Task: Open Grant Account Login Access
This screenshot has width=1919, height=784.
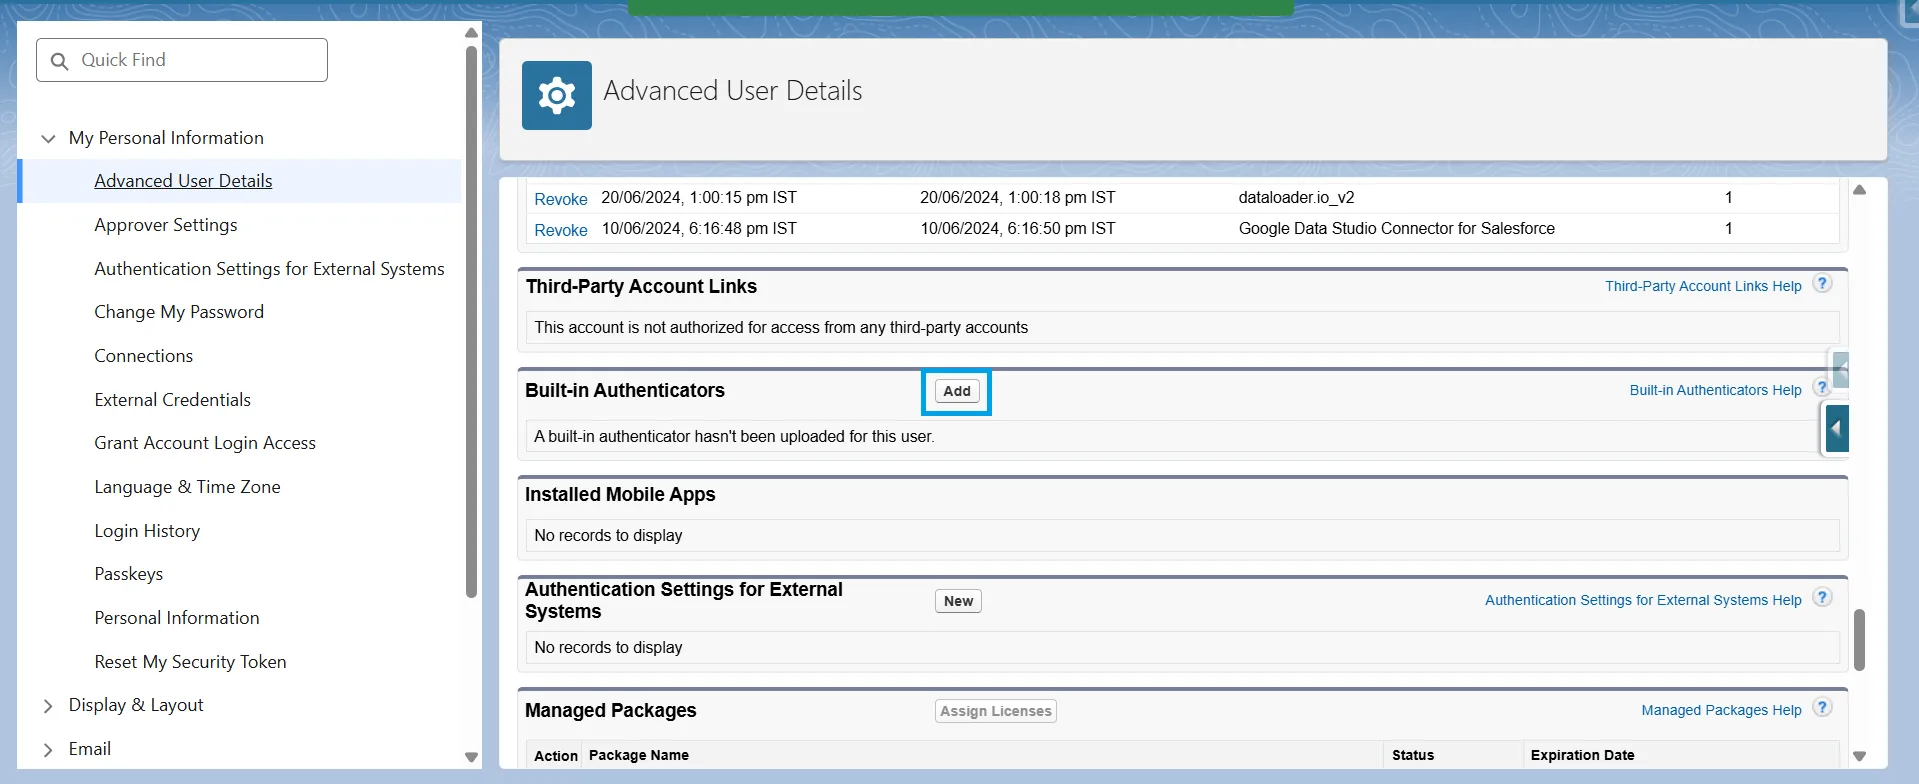Action: [x=205, y=443]
